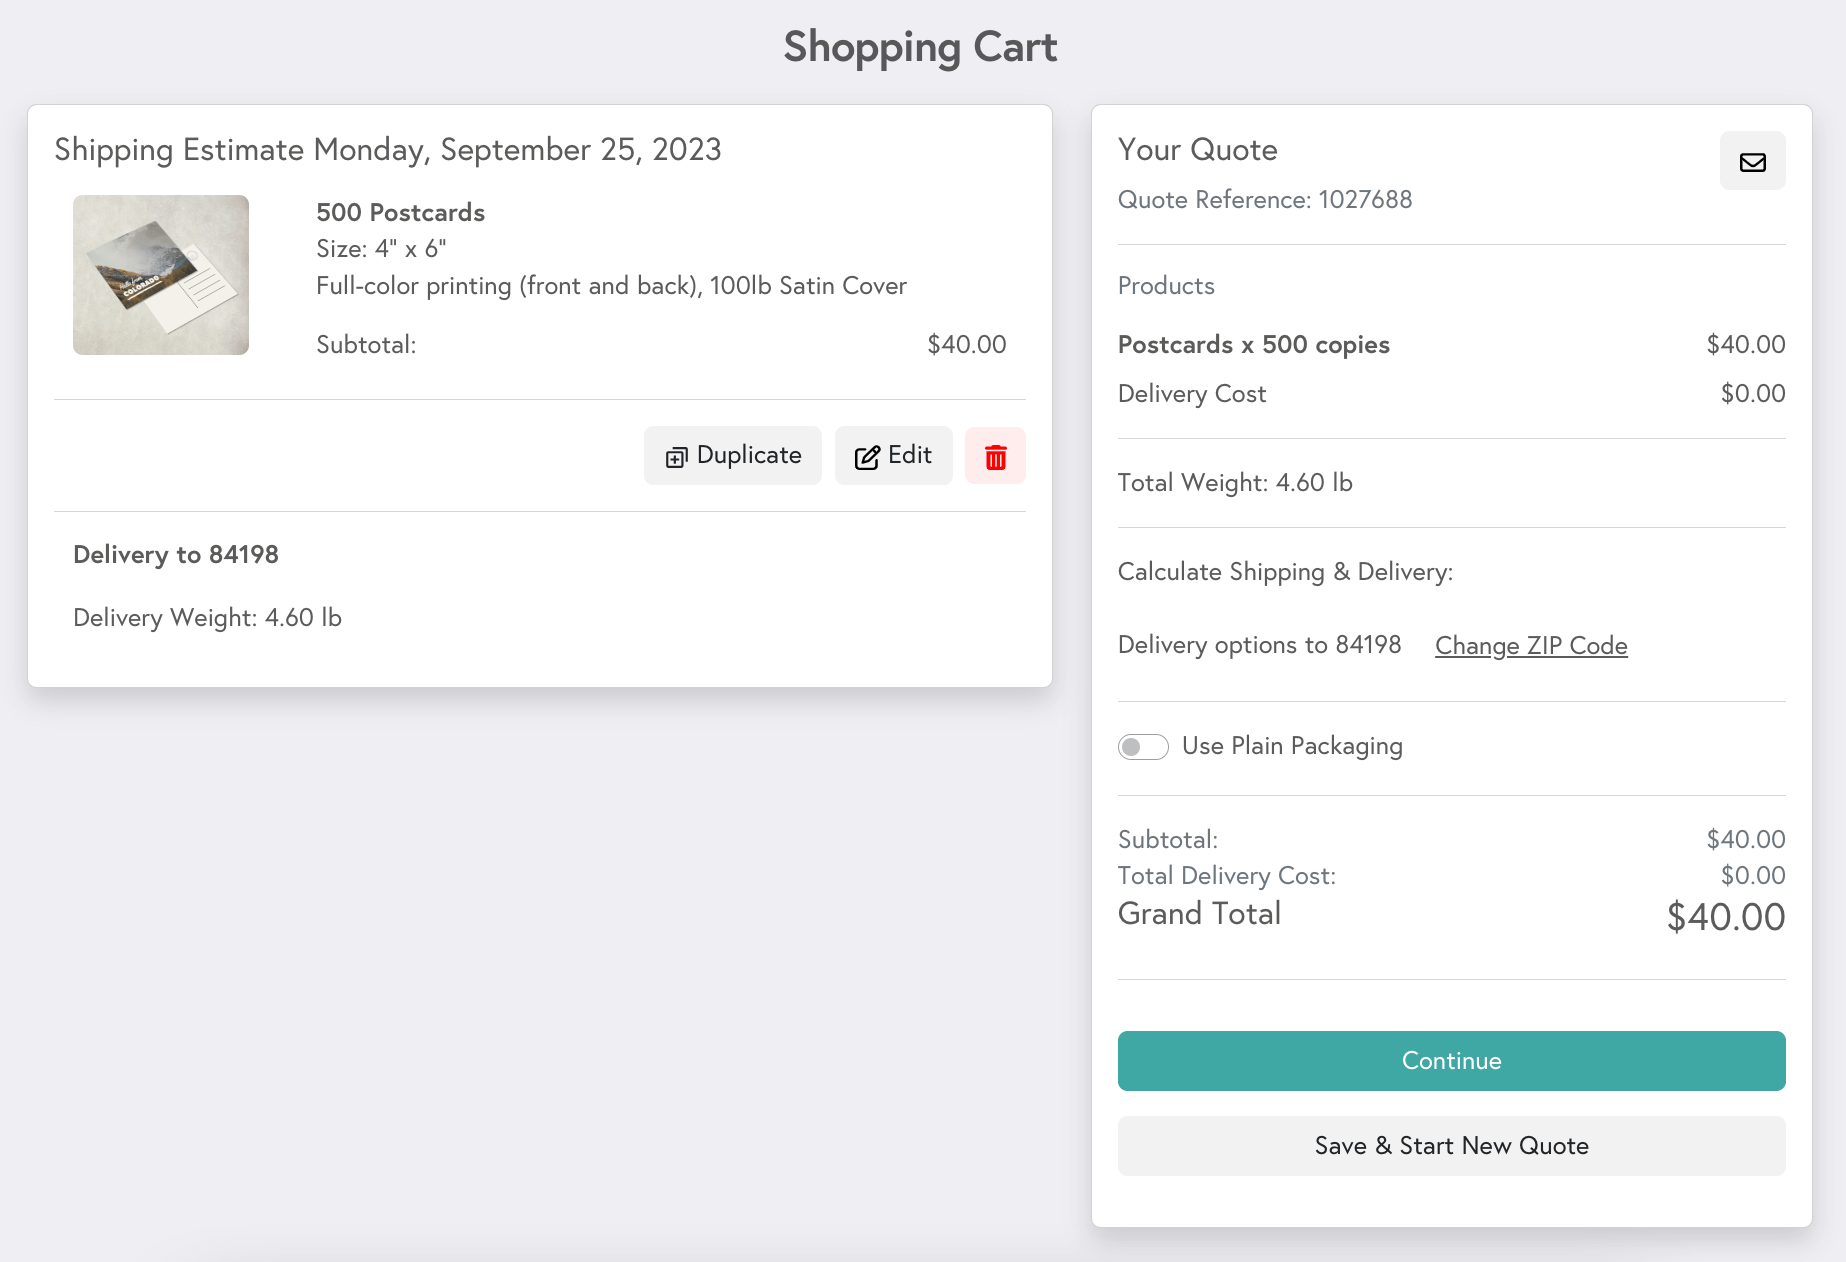Viewport: 1846px width, 1262px height.
Task: Click the red trash icon to delete the postcards
Action: (x=994, y=455)
